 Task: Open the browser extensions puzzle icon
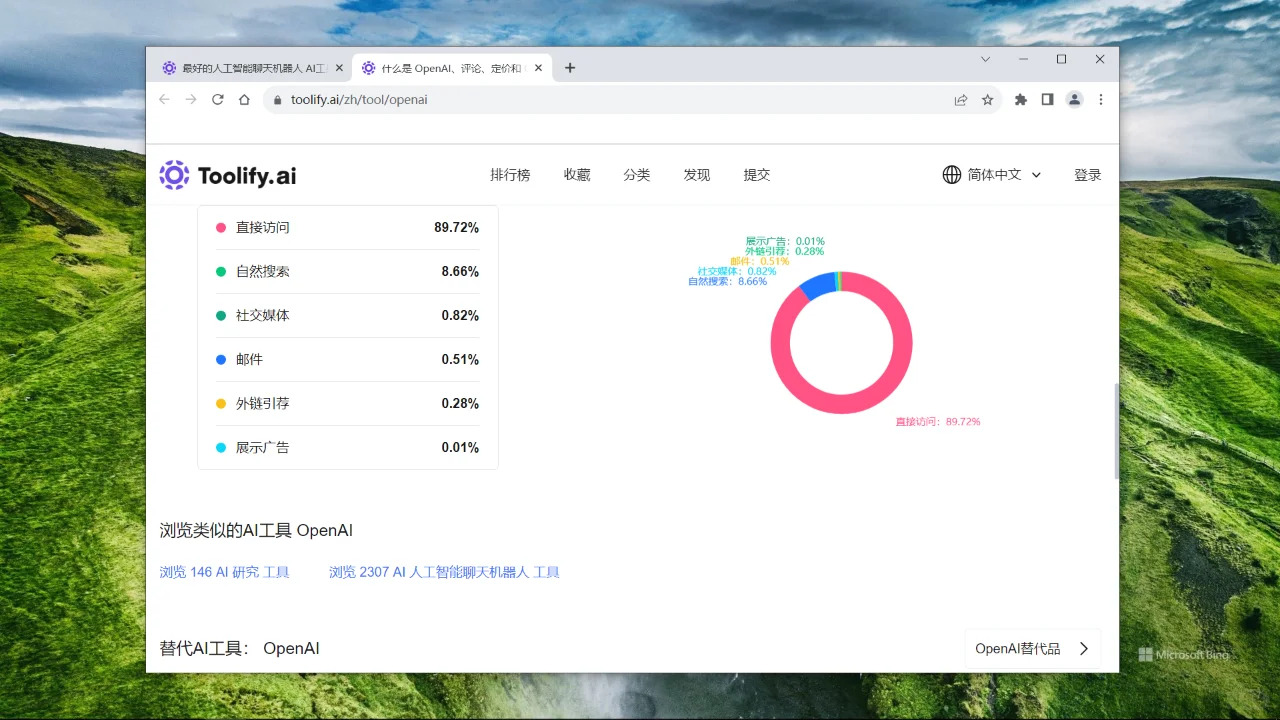point(1020,99)
